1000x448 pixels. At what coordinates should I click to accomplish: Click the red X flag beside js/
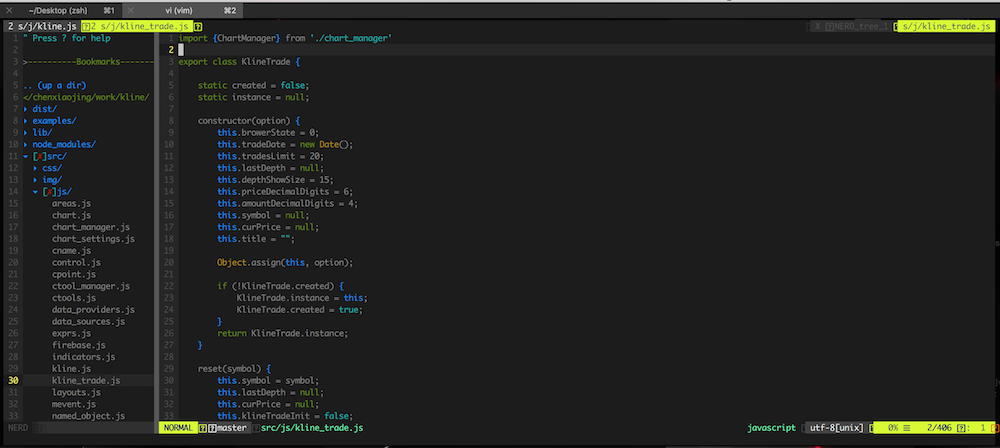pyautogui.click(x=50, y=191)
